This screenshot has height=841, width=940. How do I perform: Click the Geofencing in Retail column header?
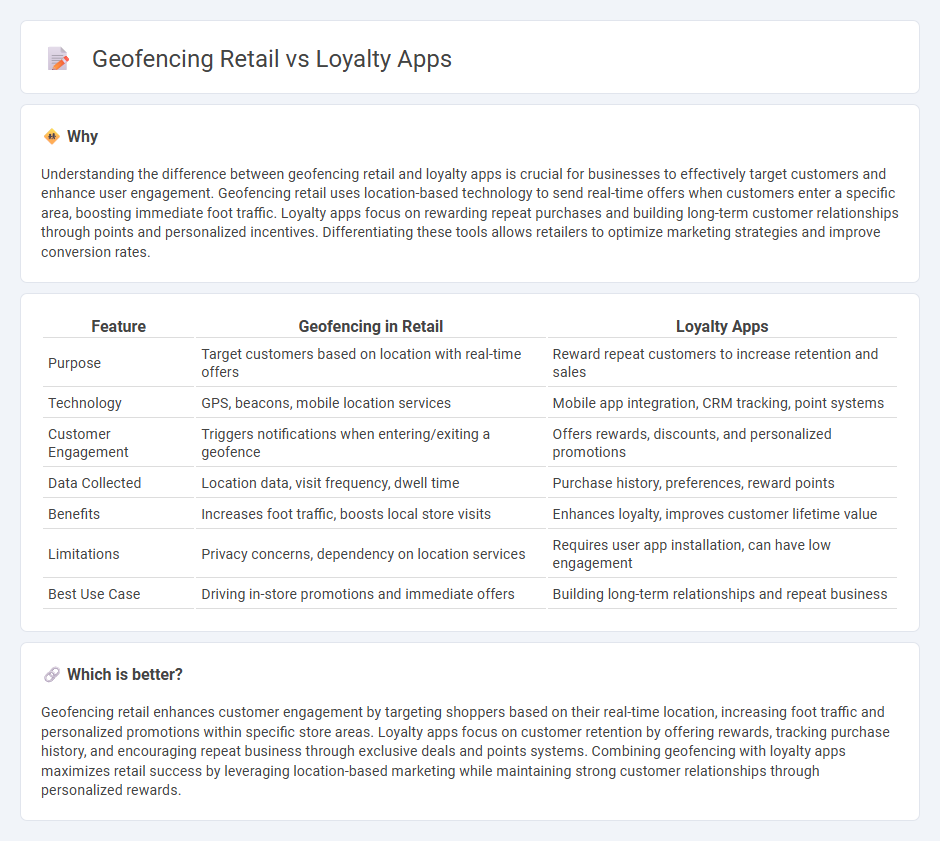coord(370,326)
